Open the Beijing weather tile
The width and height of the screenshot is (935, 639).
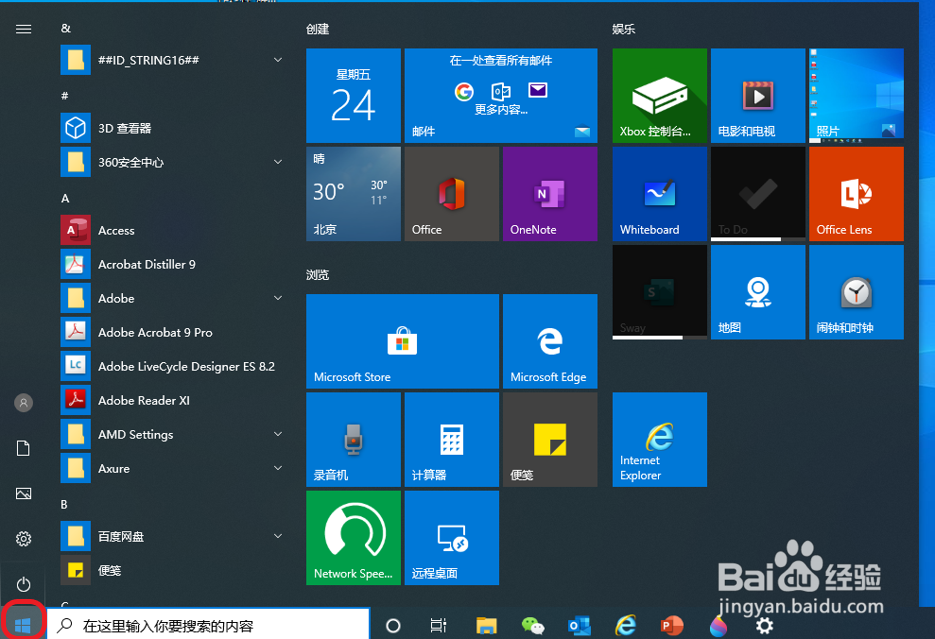[x=353, y=194]
